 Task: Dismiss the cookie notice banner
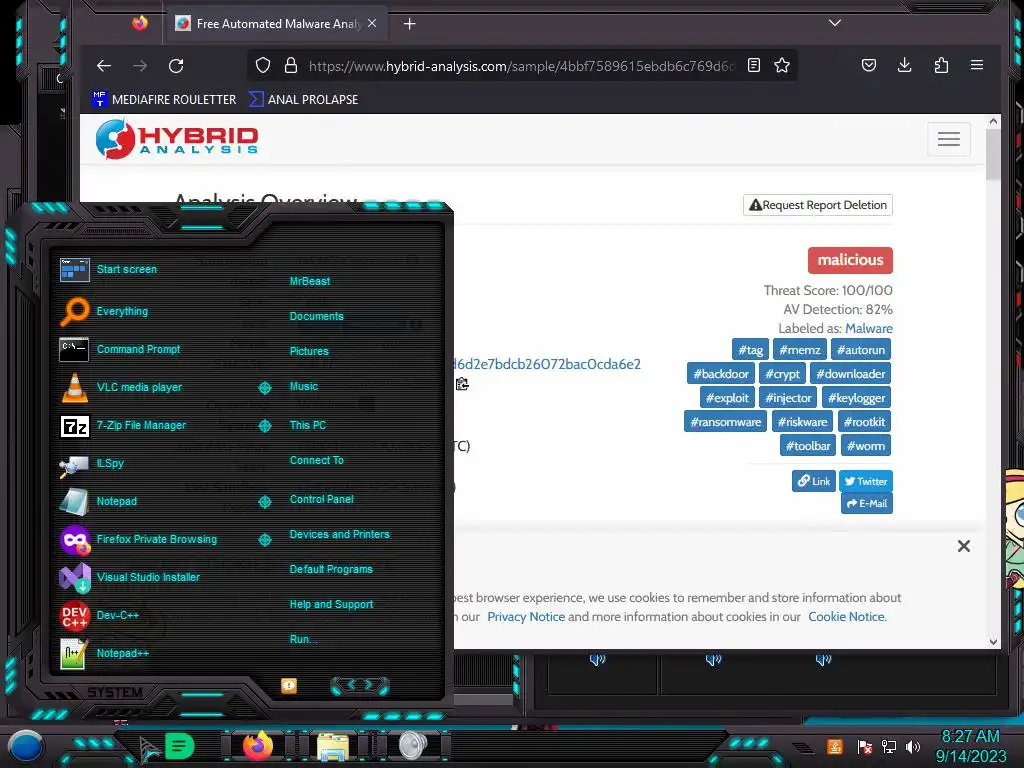tap(963, 546)
